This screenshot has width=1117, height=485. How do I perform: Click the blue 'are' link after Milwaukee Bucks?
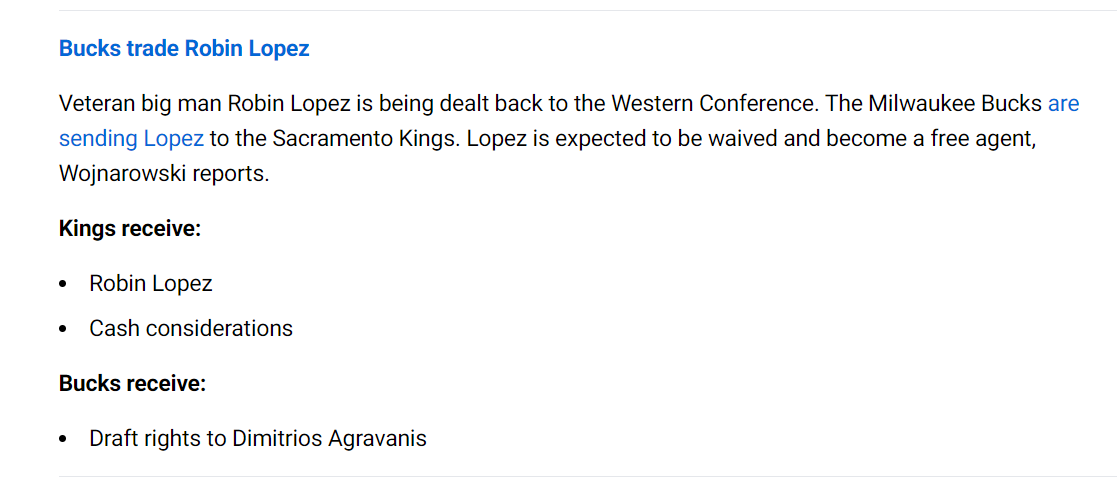[x=1064, y=104]
